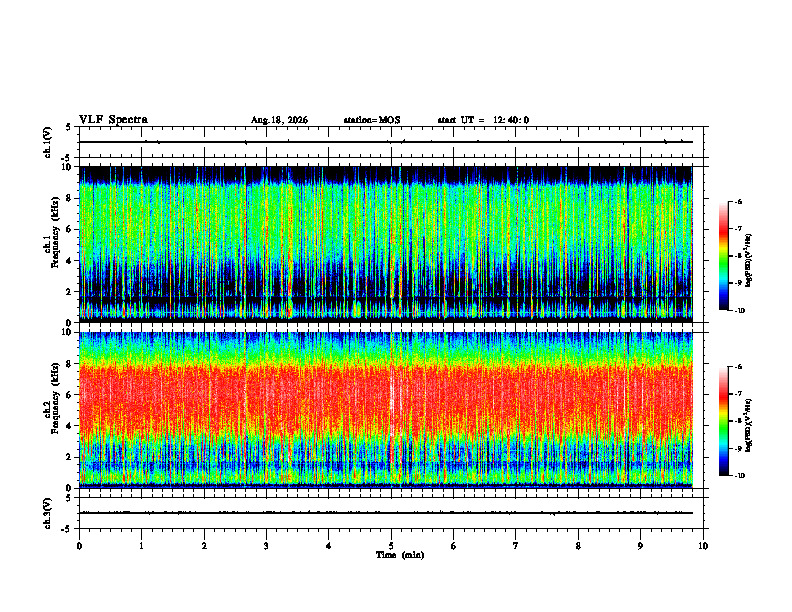Click the time axis tick label "1"
The height and width of the screenshot is (612, 792).
click(x=141, y=546)
